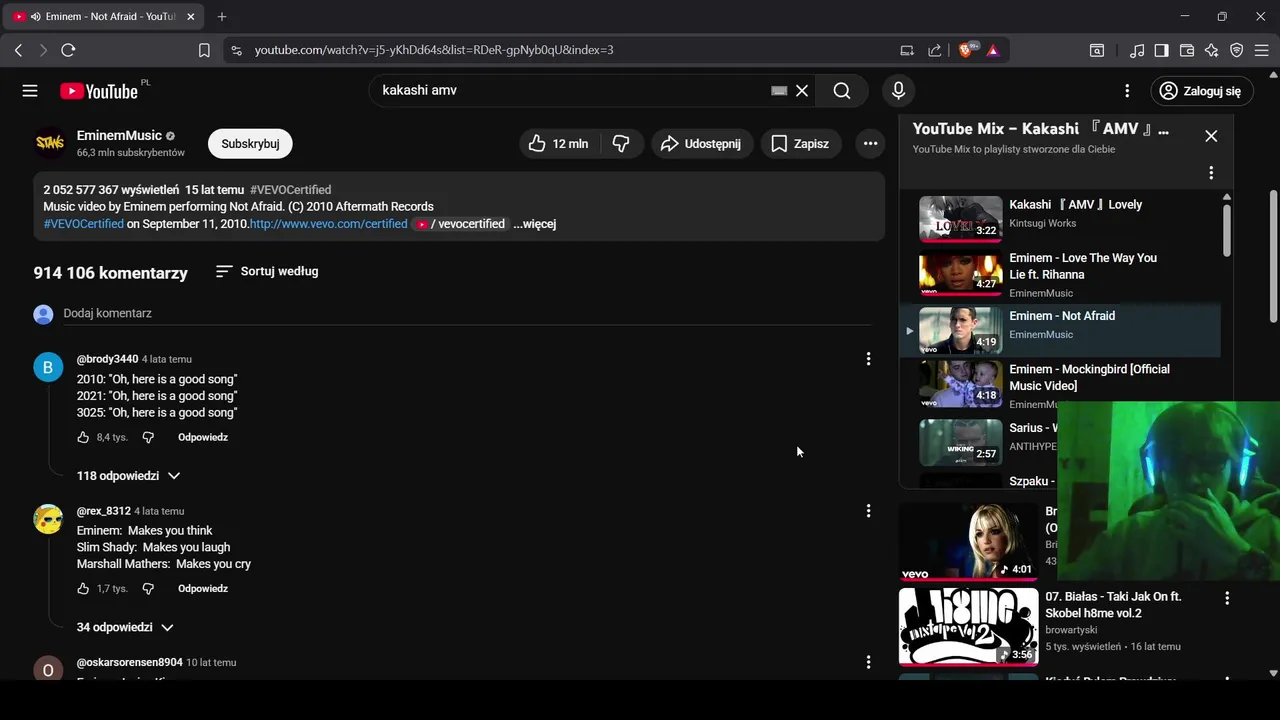The image size is (1280, 720).
Task: Open Sortuj według comment sorting
Action: tap(267, 271)
